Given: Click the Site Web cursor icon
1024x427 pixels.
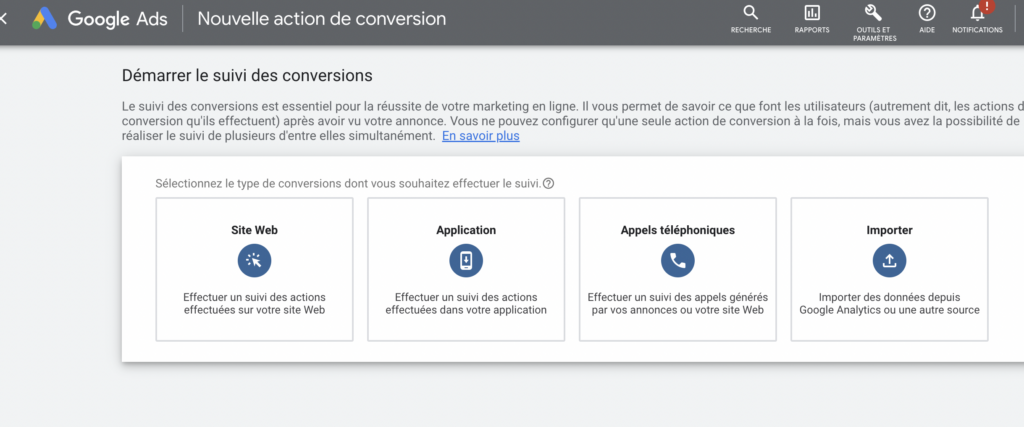Looking at the screenshot, I should click(x=254, y=261).
